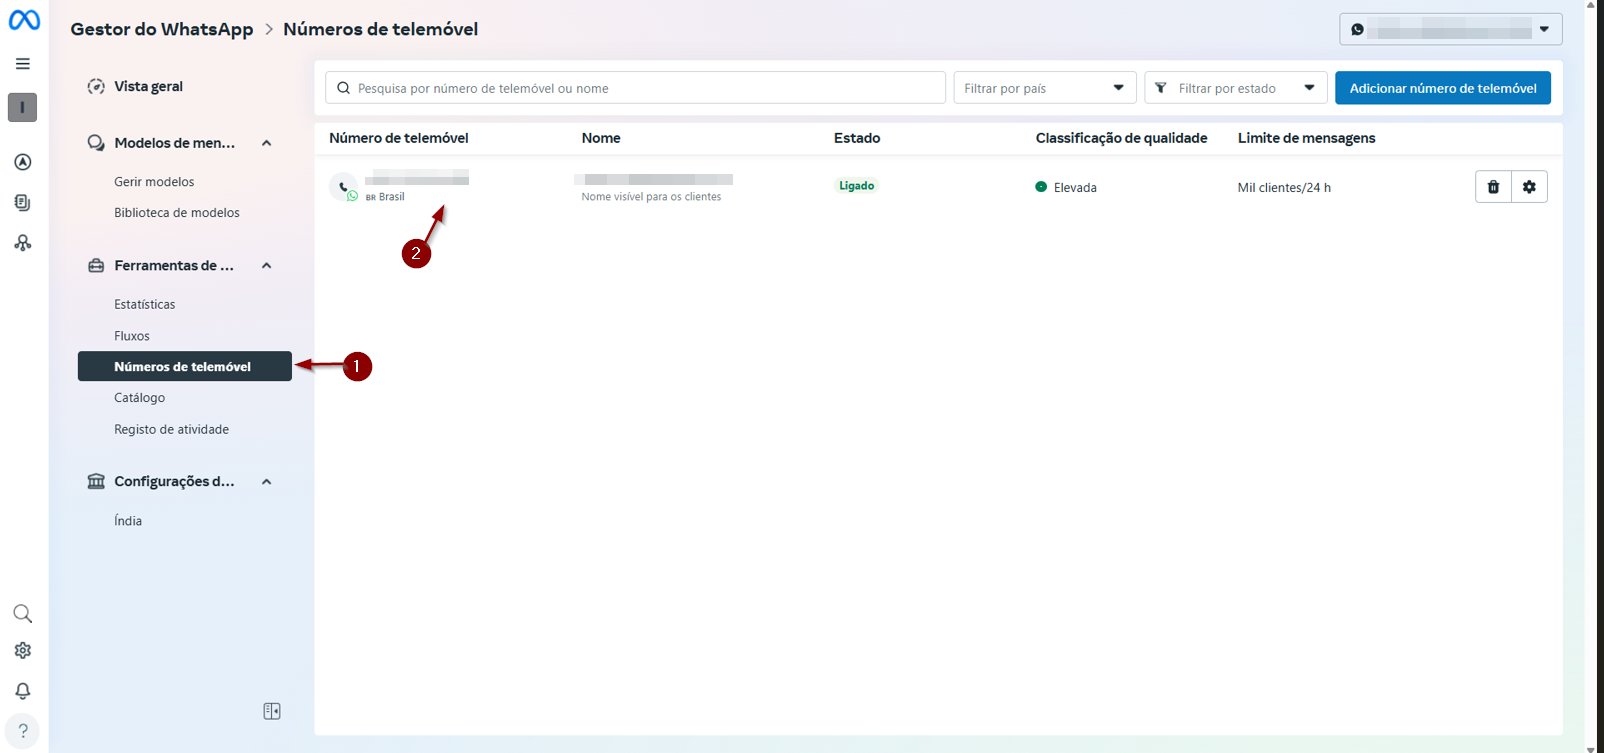
Task: Delete the phone number with trash icon
Action: (x=1493, y=187)
